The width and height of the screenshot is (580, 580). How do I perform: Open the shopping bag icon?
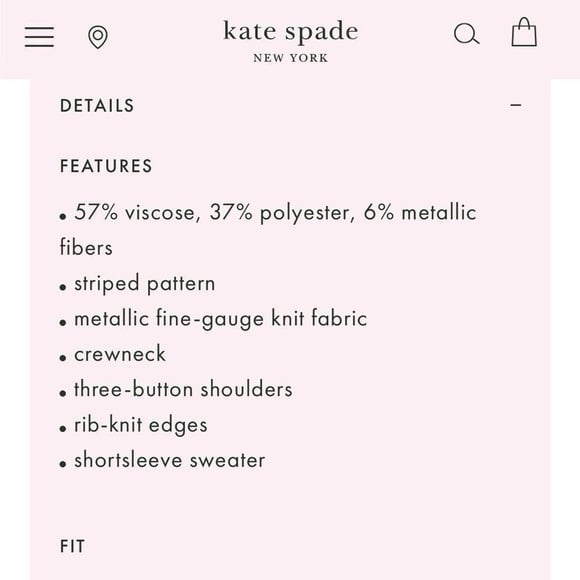pyautogui.click(x=524, y=32)
